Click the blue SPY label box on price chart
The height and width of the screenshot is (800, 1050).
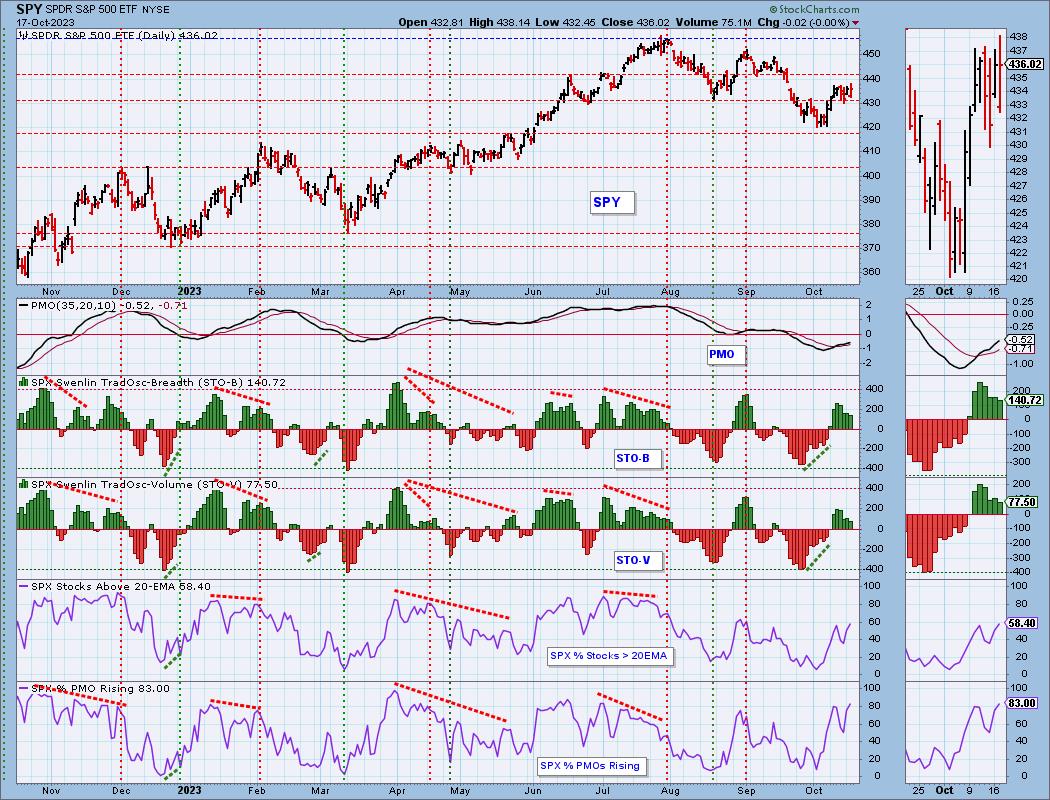click(612, 202)
